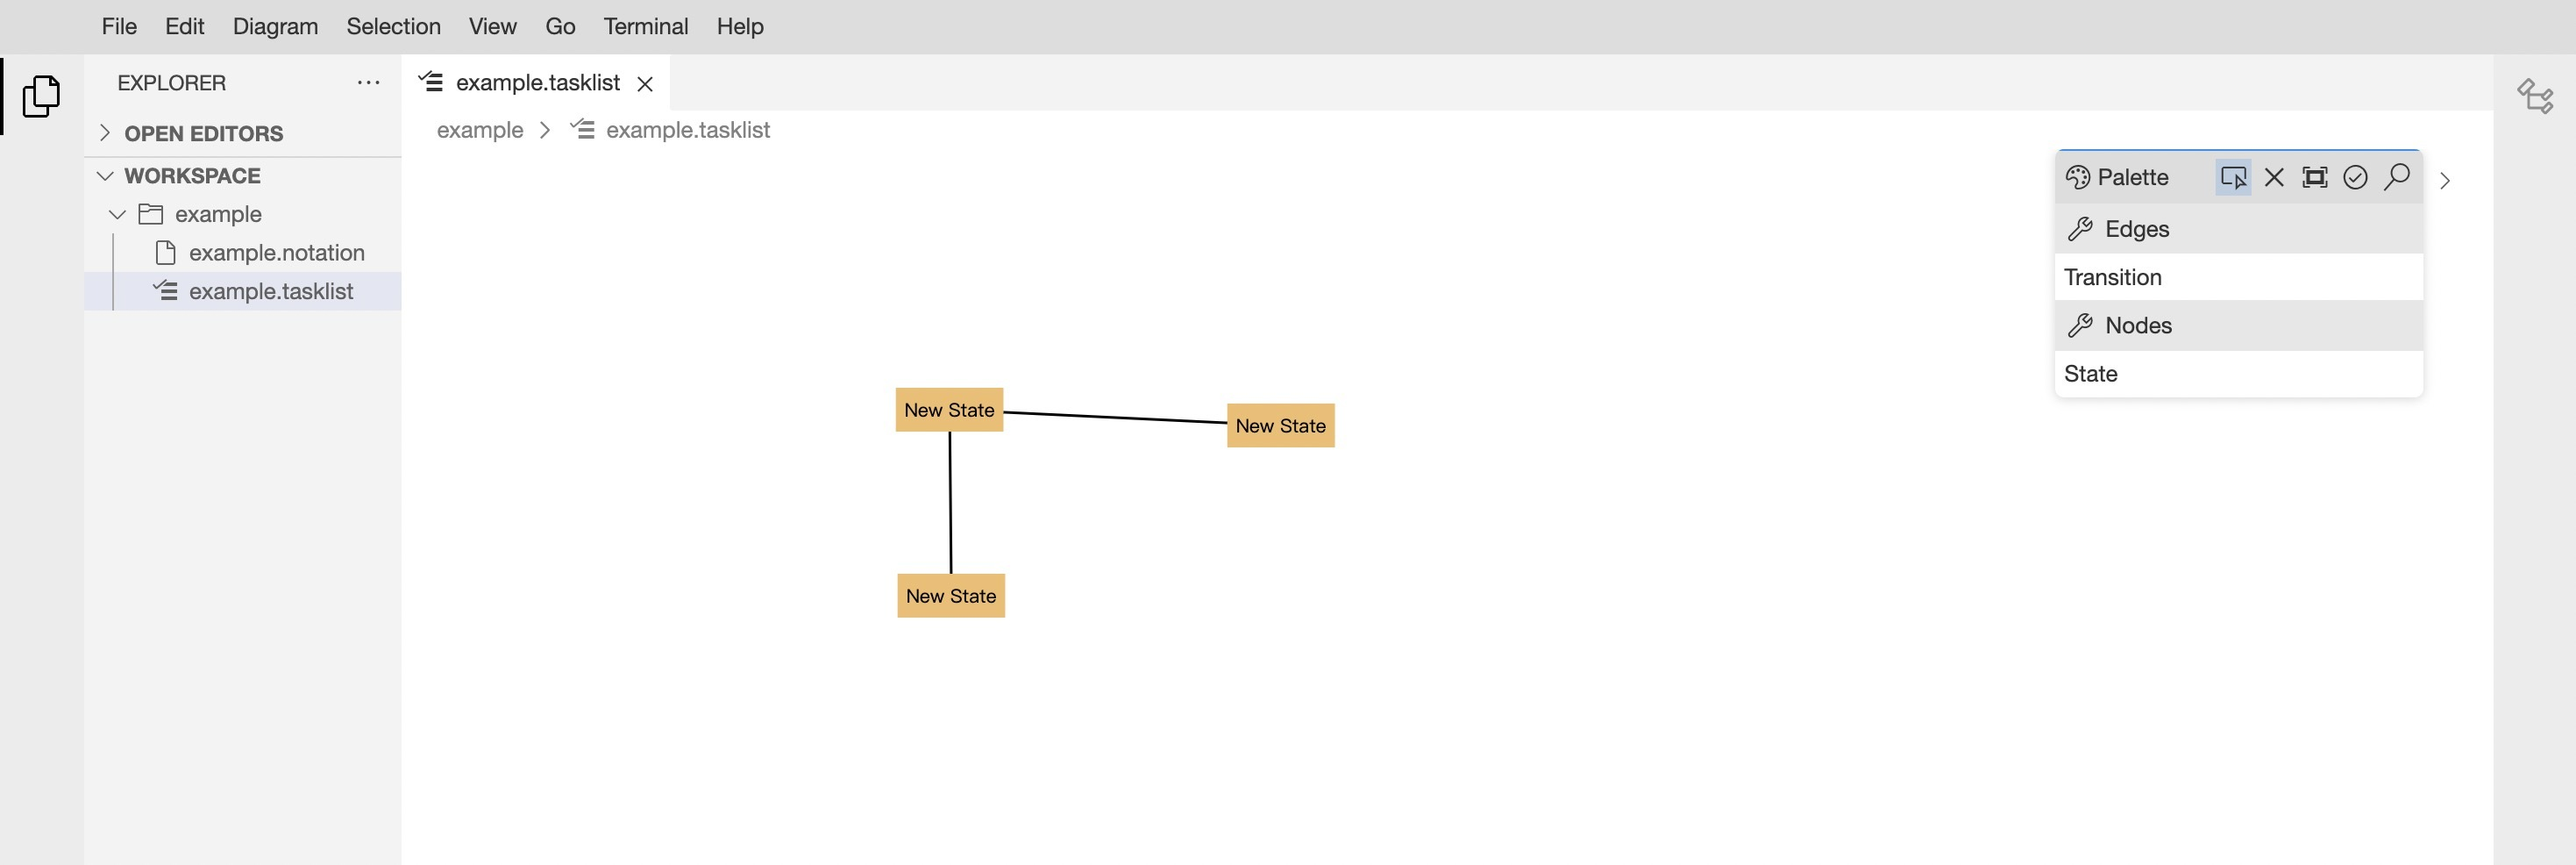This screenshot has height=865, width=2576.
Task: Open the Palette search tool
Action: coord(2398,177)
